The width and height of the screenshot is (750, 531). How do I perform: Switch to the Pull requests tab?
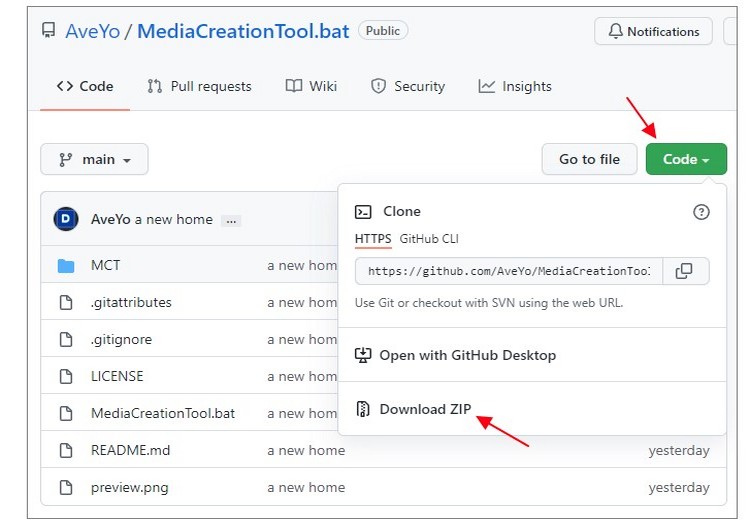199,86
